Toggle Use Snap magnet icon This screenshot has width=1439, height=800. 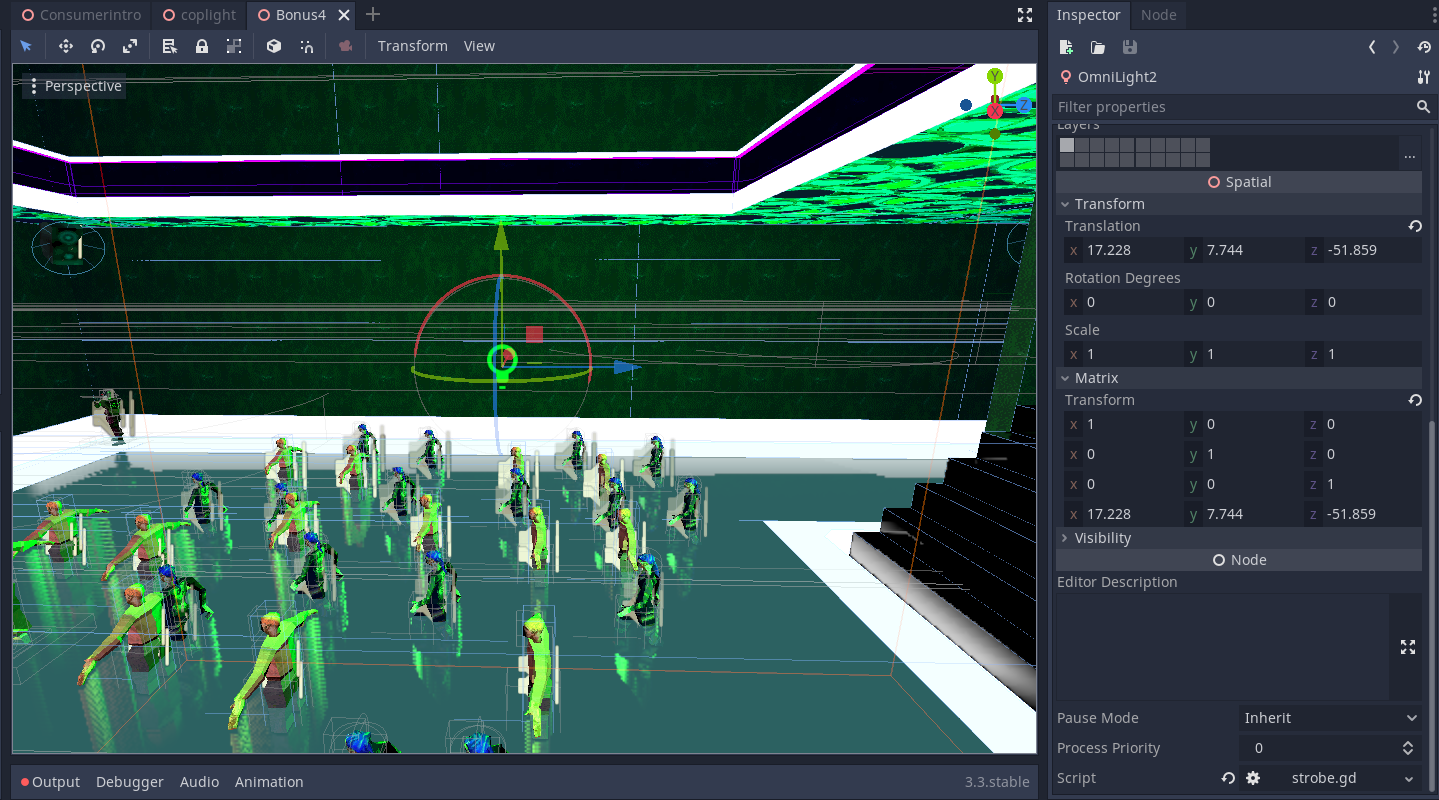306,46
